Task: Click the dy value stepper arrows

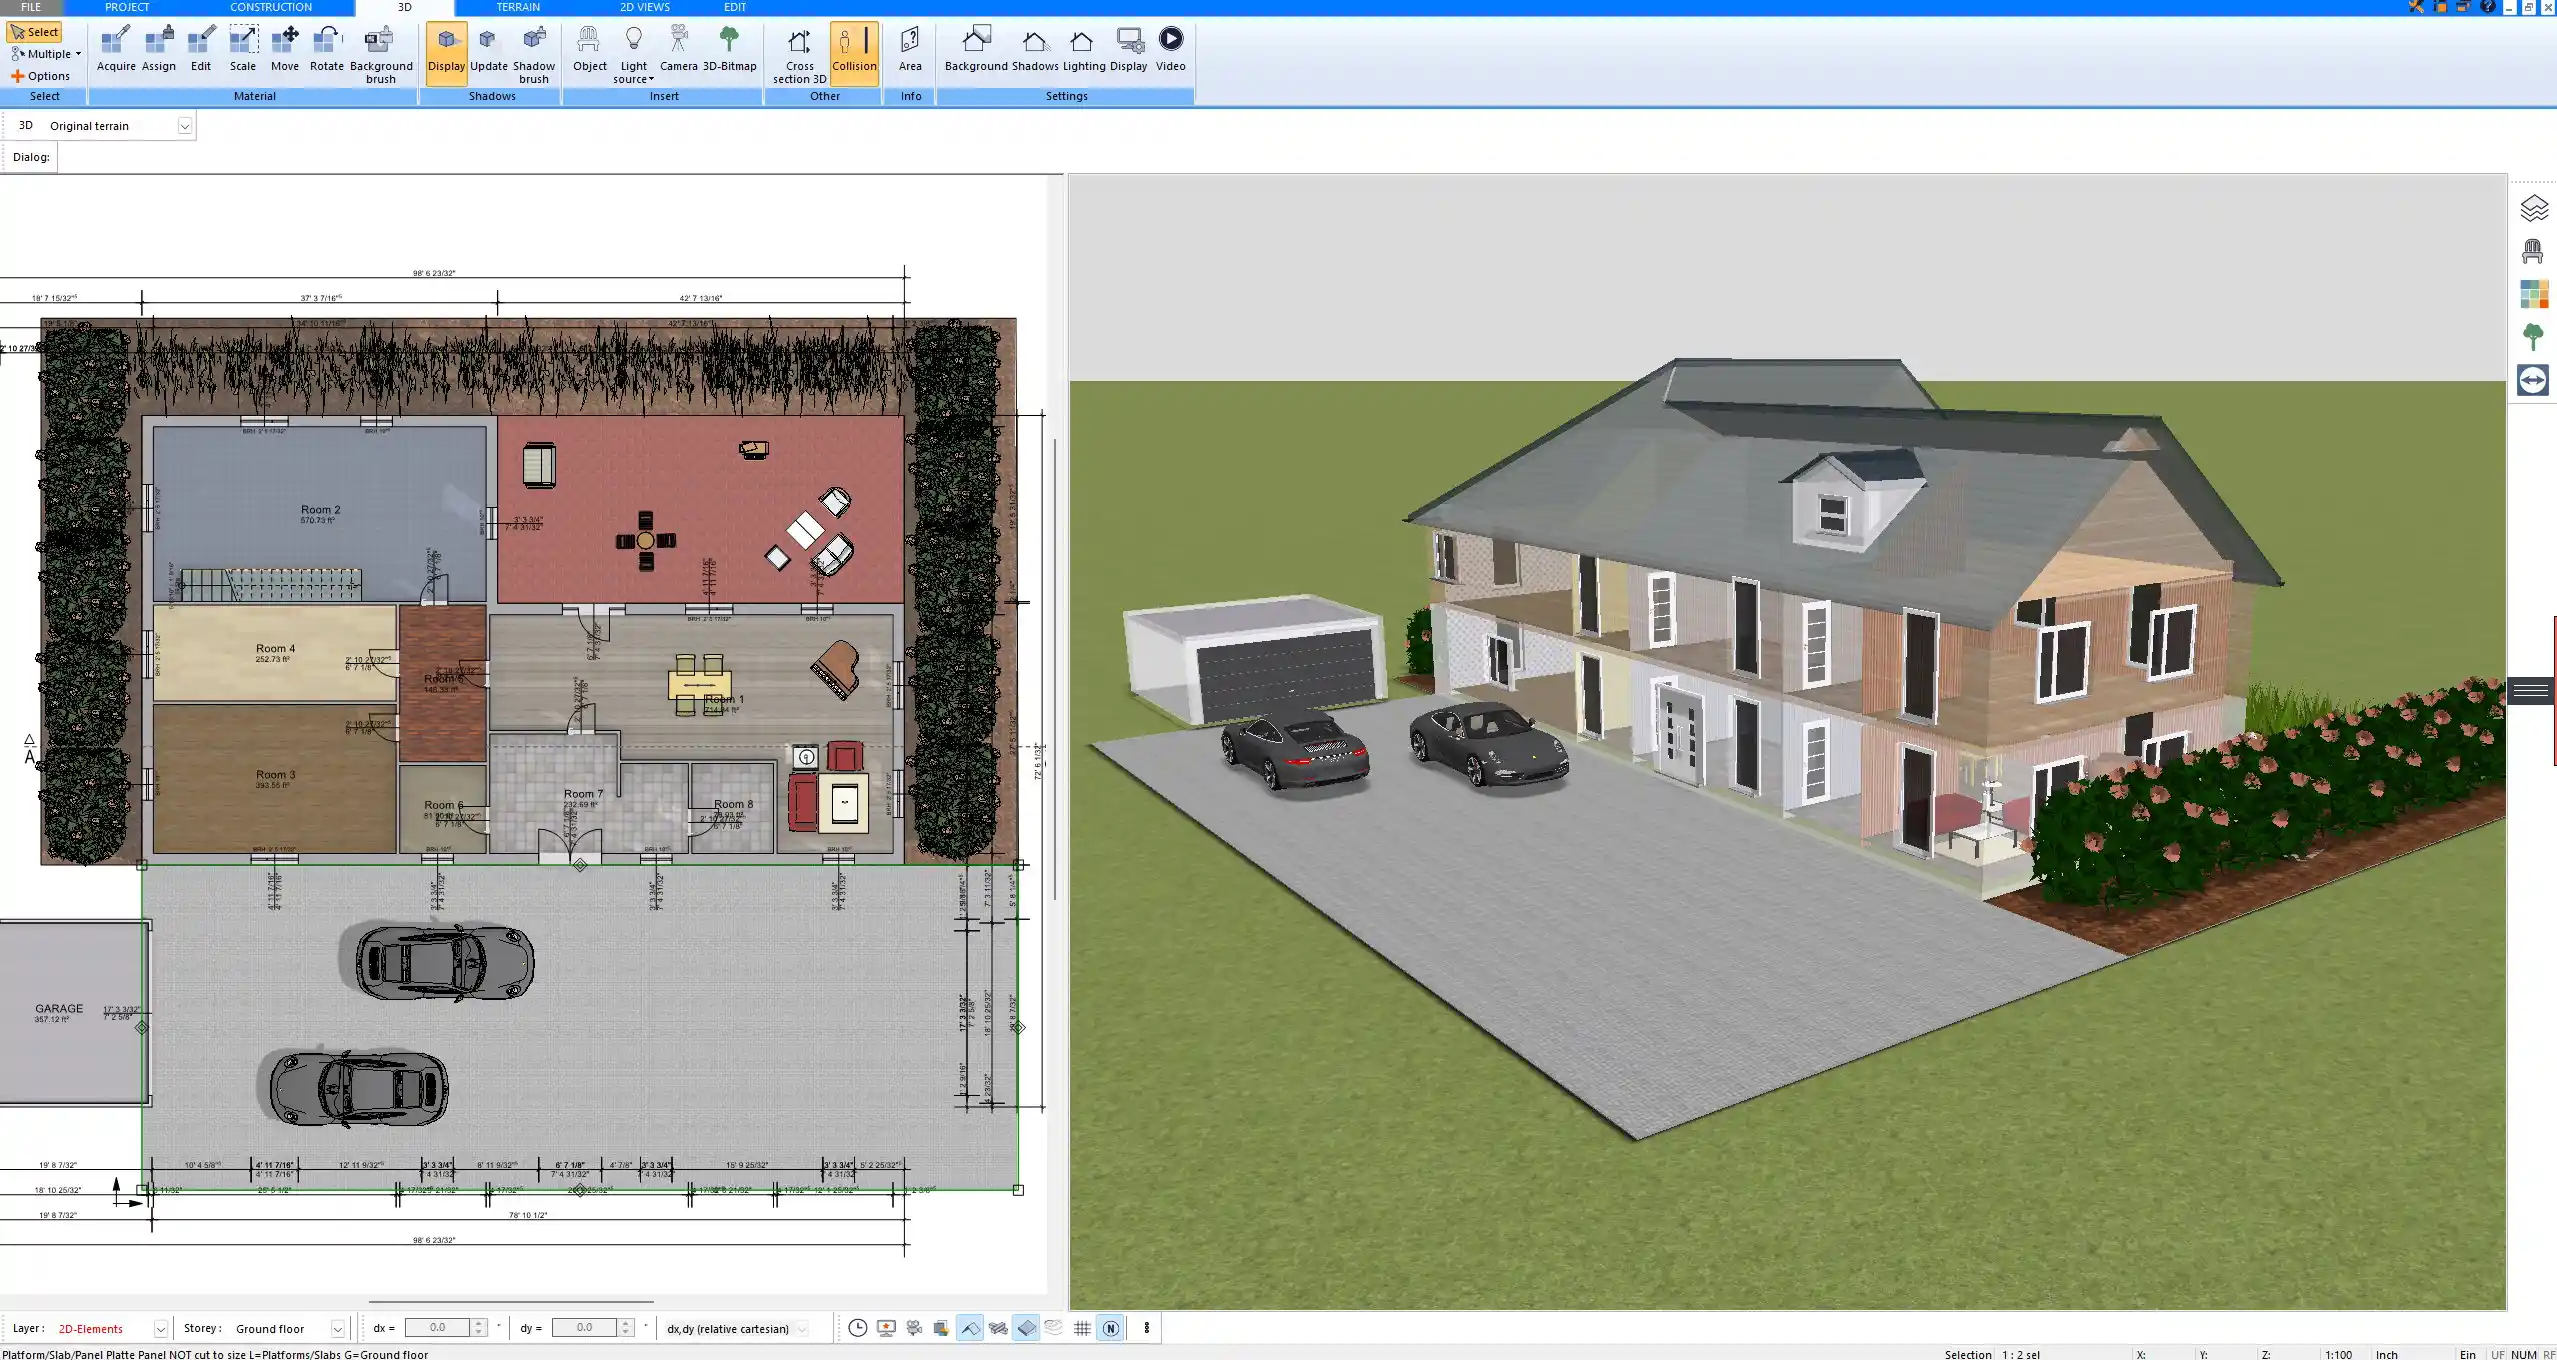Action: click(x=626, y=1328)
